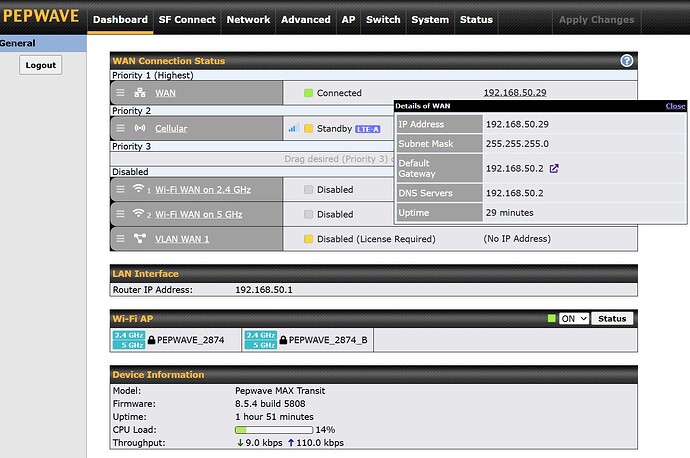Click the drag handle on WAN row
The width and height of the screenshot is (690, 458).
coord(120,93)
